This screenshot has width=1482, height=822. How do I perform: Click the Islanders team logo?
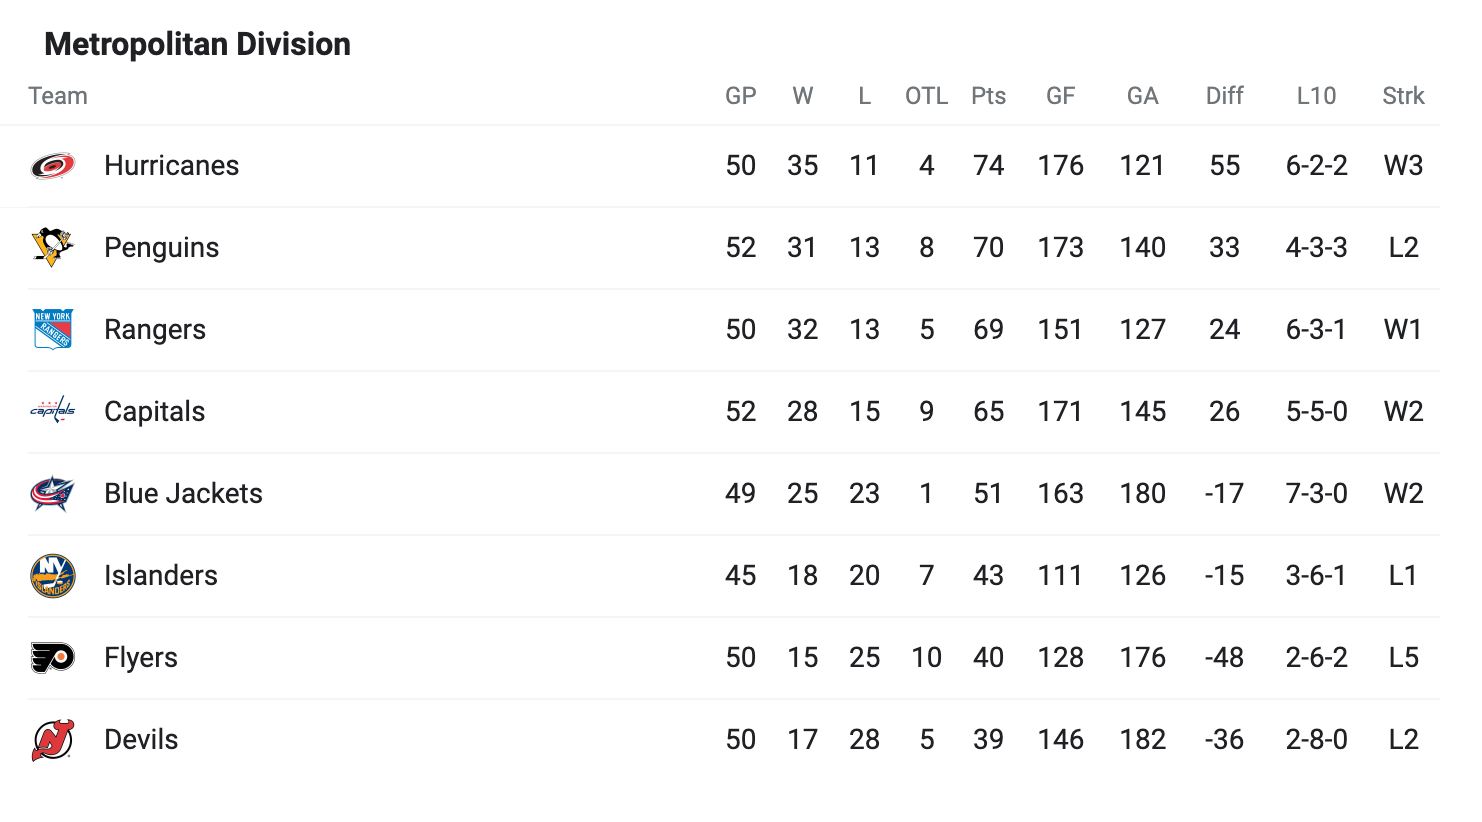pyautogui.click(x=53, y=576)
